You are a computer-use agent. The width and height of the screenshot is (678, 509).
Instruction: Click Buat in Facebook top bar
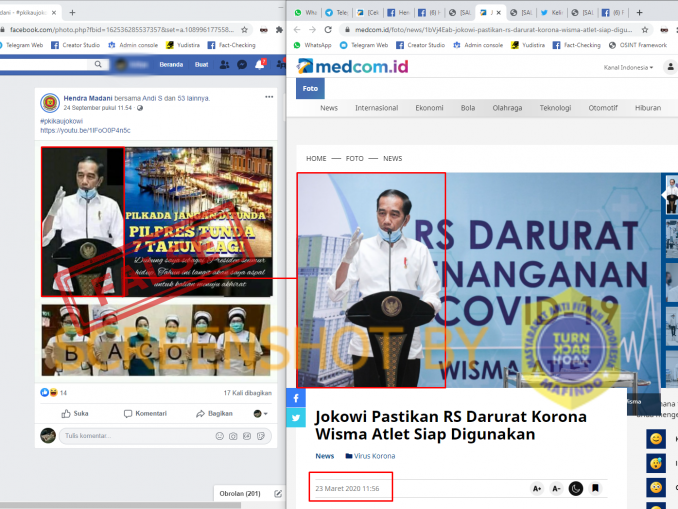201,64
